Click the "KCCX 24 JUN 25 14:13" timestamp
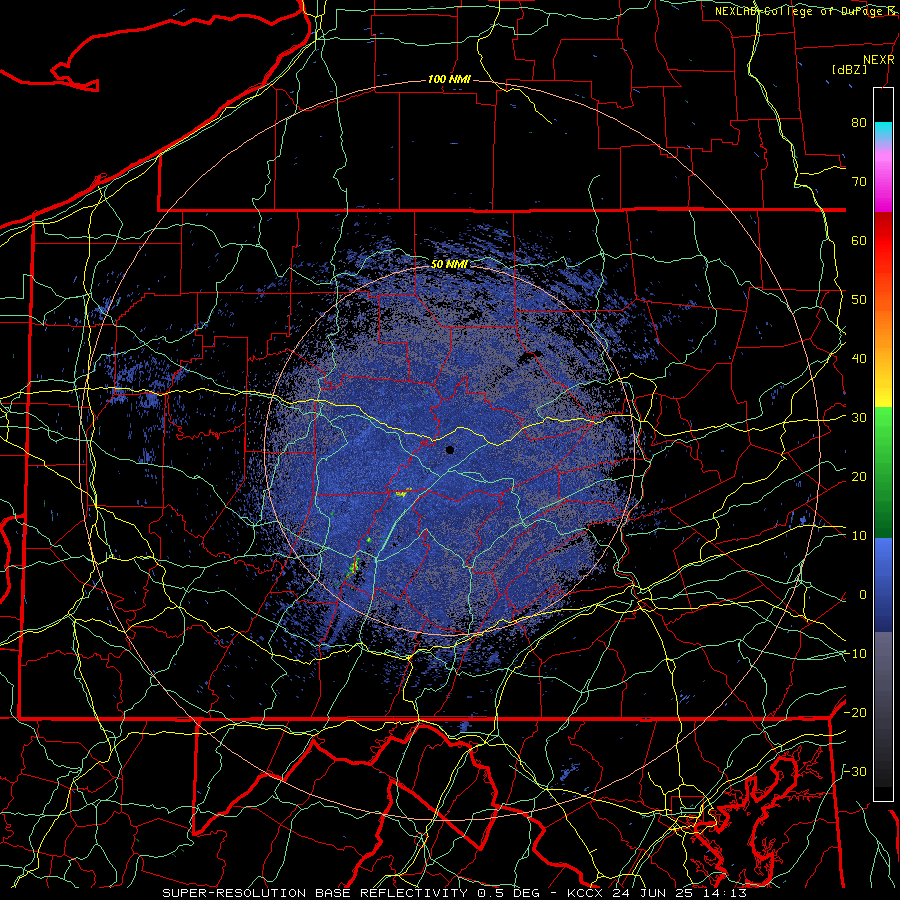900x900 pixels. (657, 893)
